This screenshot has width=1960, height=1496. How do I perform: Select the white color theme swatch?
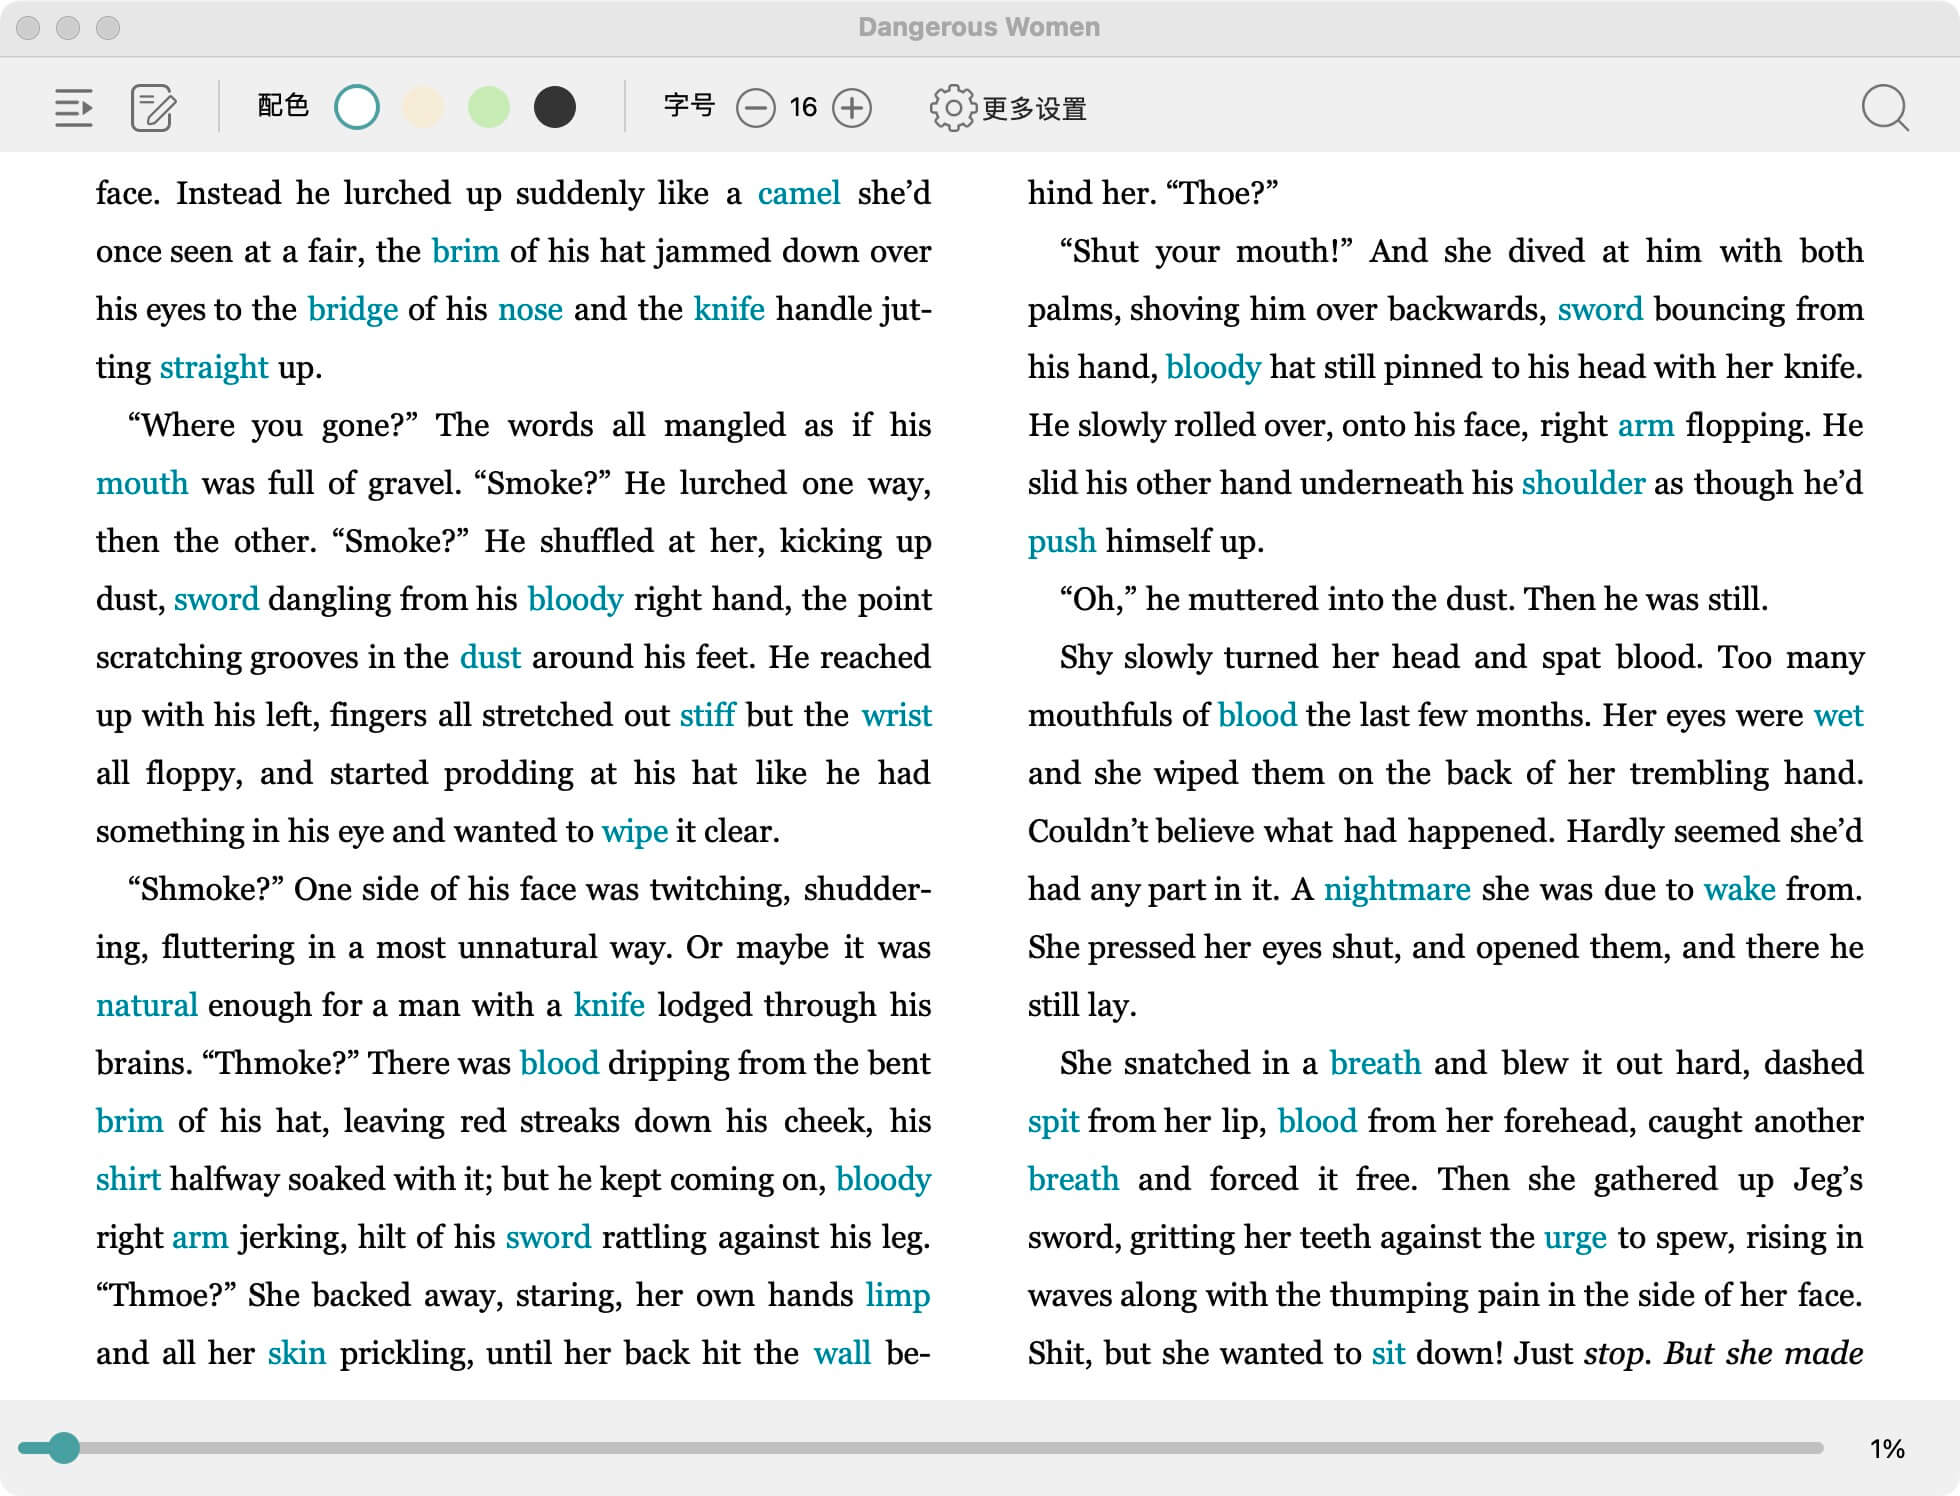click(357, 108)
